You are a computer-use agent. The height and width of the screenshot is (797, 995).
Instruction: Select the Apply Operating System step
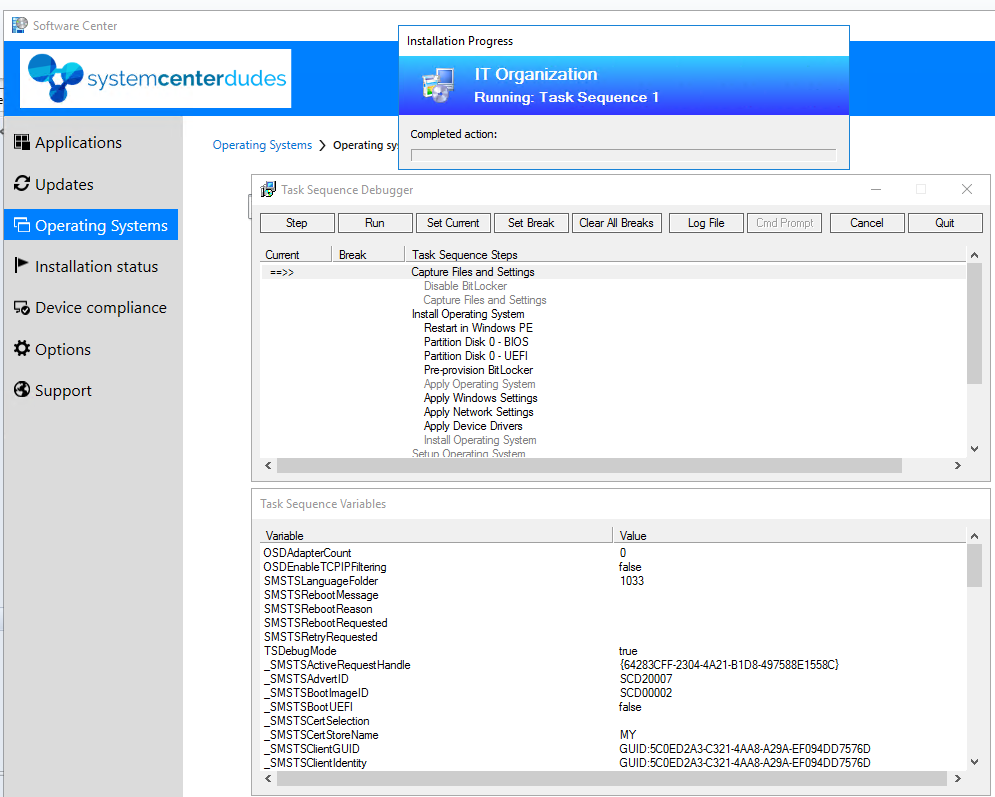[x=479, y=384]
